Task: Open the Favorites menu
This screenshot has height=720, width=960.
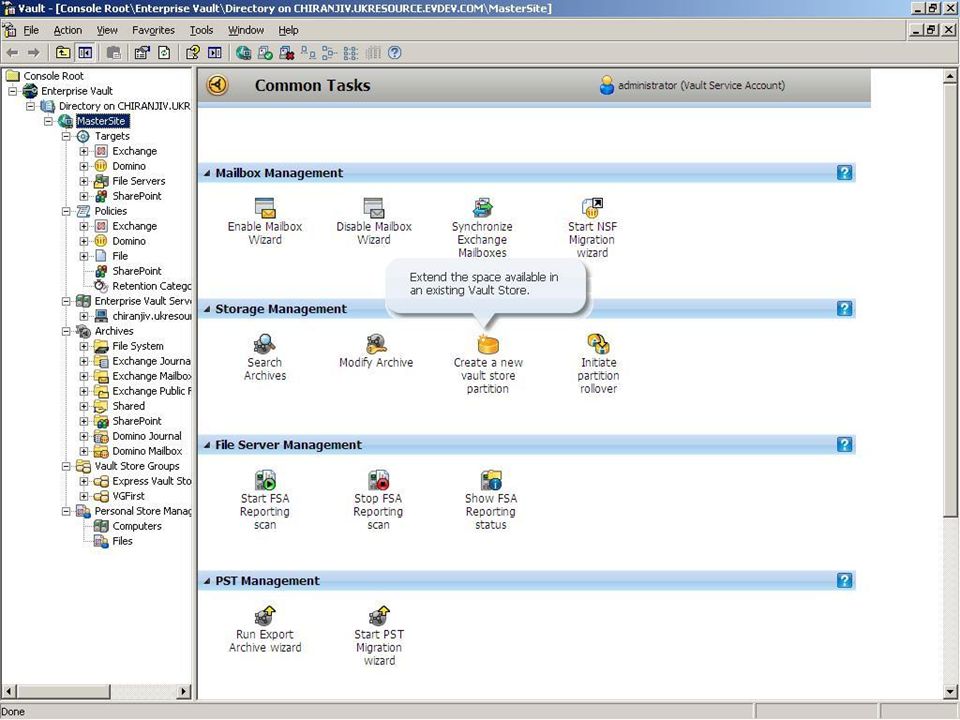Action: [x=153, y=30]
